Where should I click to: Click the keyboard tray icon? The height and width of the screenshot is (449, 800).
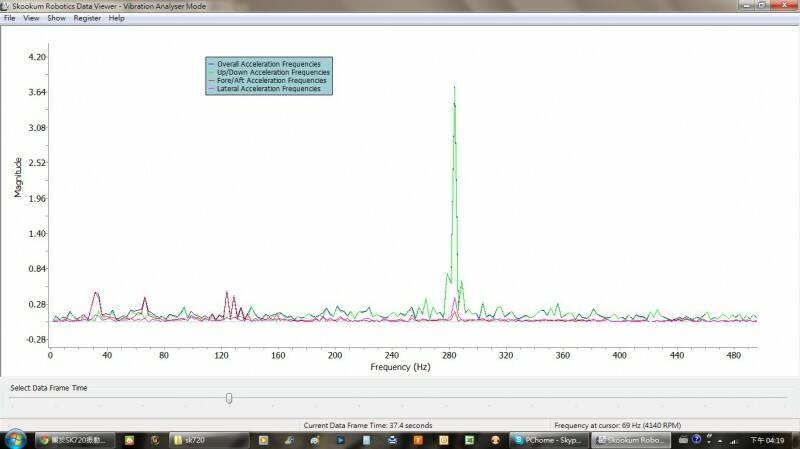(x=683, y=440)
